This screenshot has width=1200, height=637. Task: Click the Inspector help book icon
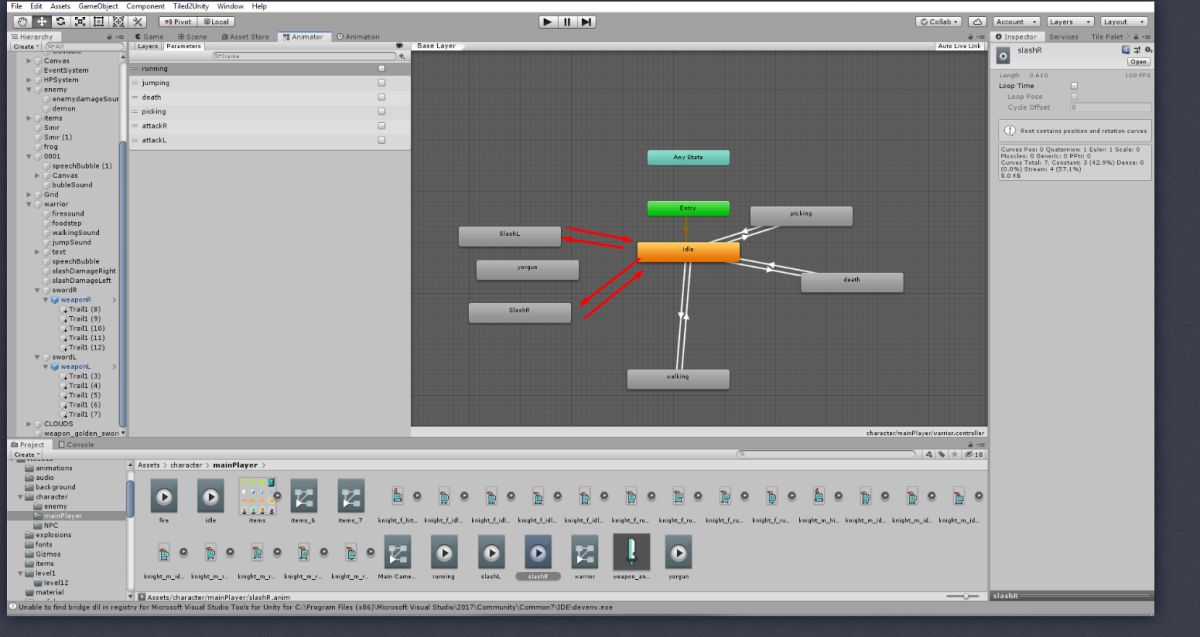[x=1126, y=49]
